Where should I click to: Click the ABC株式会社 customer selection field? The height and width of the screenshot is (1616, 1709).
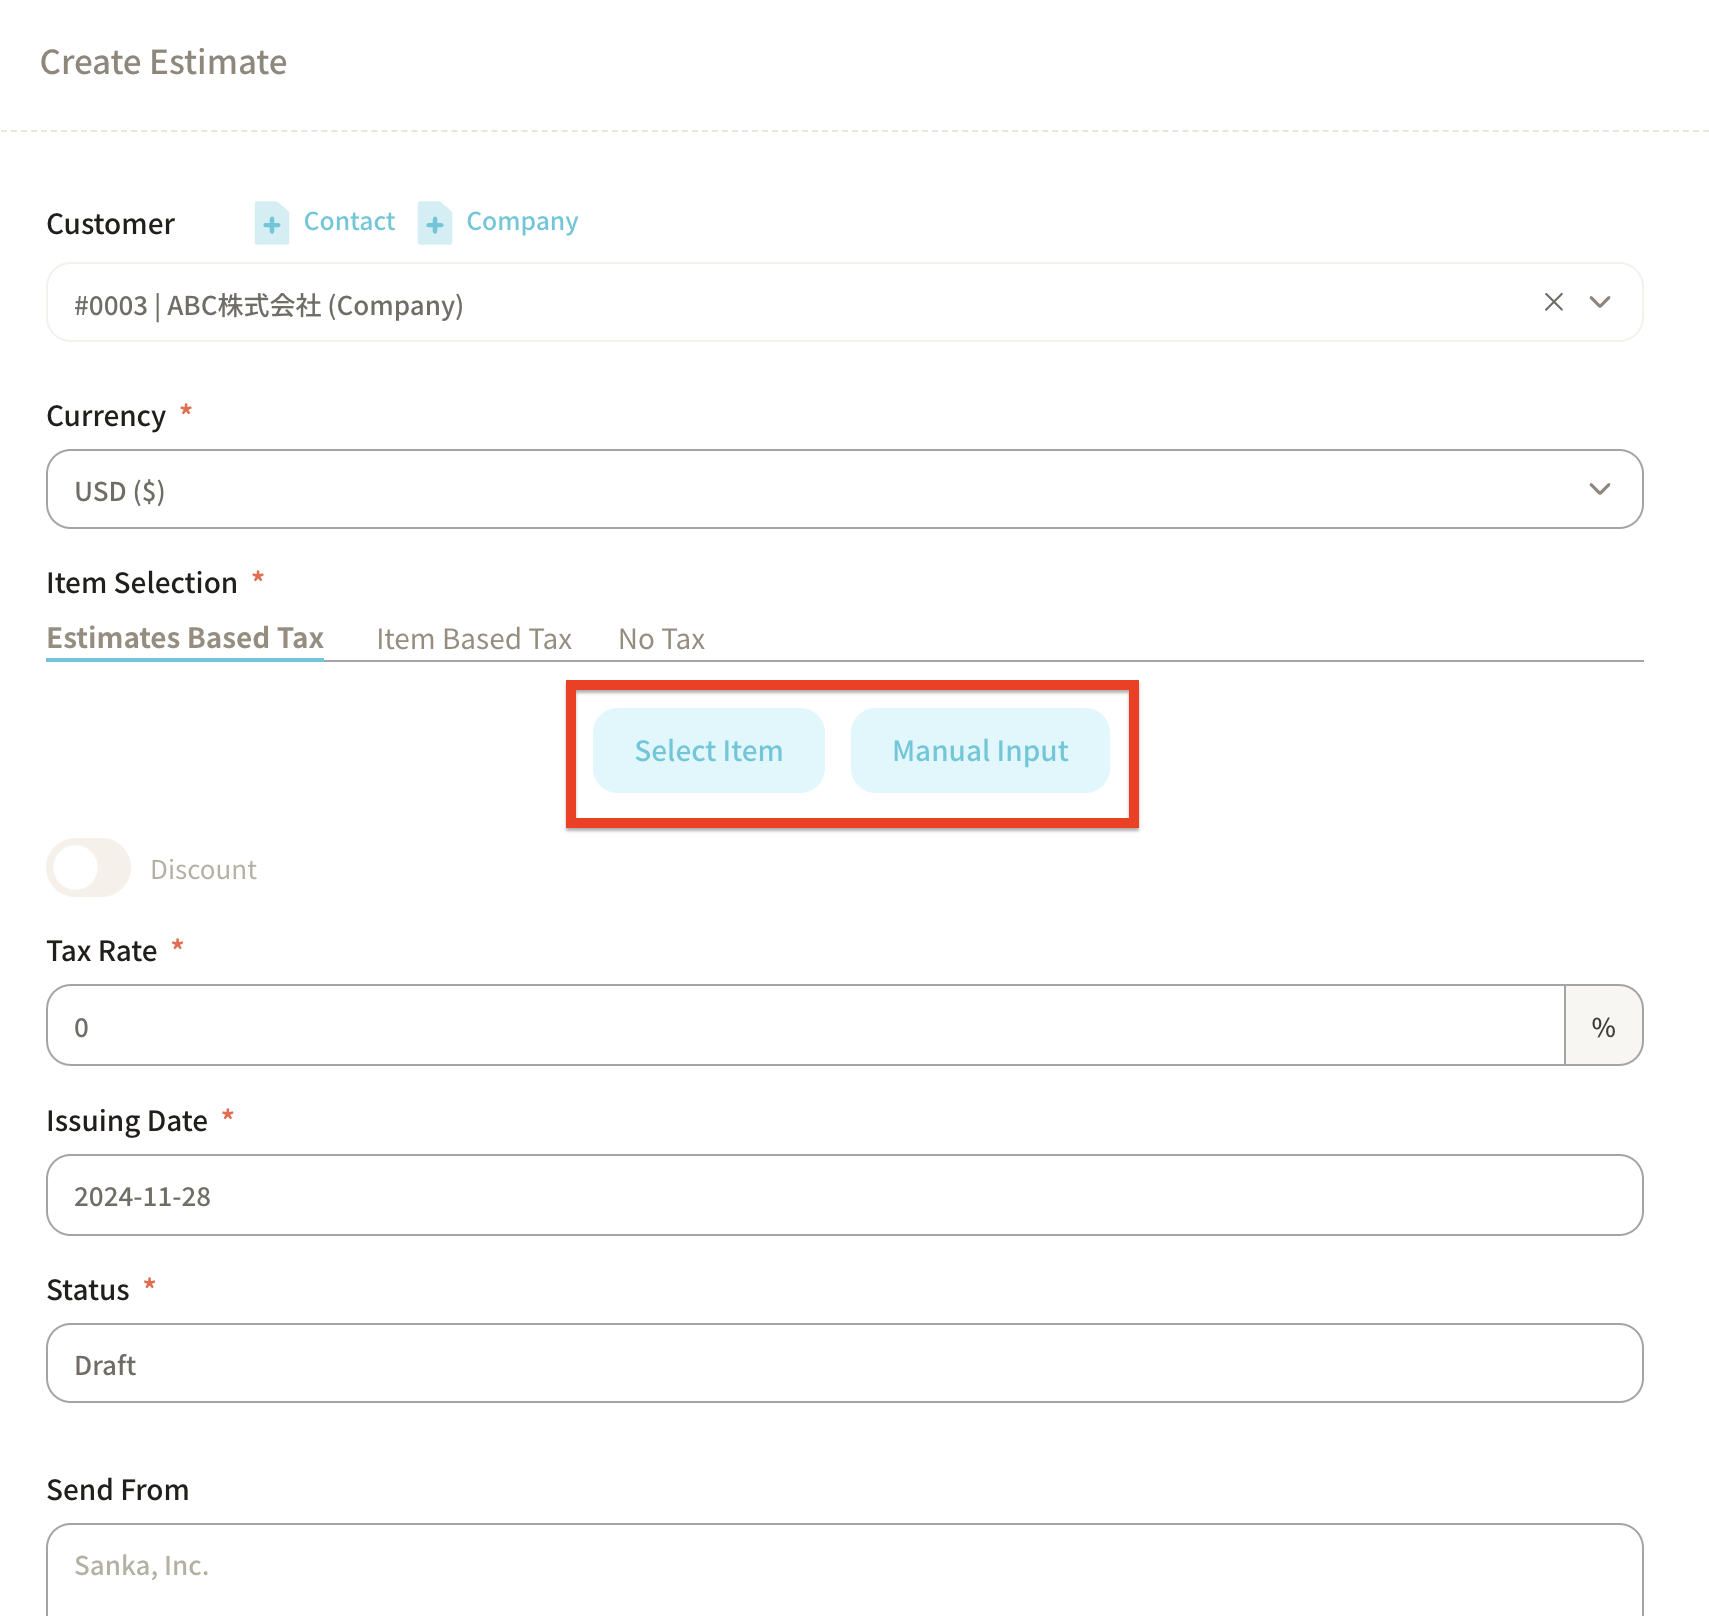[x=780, y=304]
